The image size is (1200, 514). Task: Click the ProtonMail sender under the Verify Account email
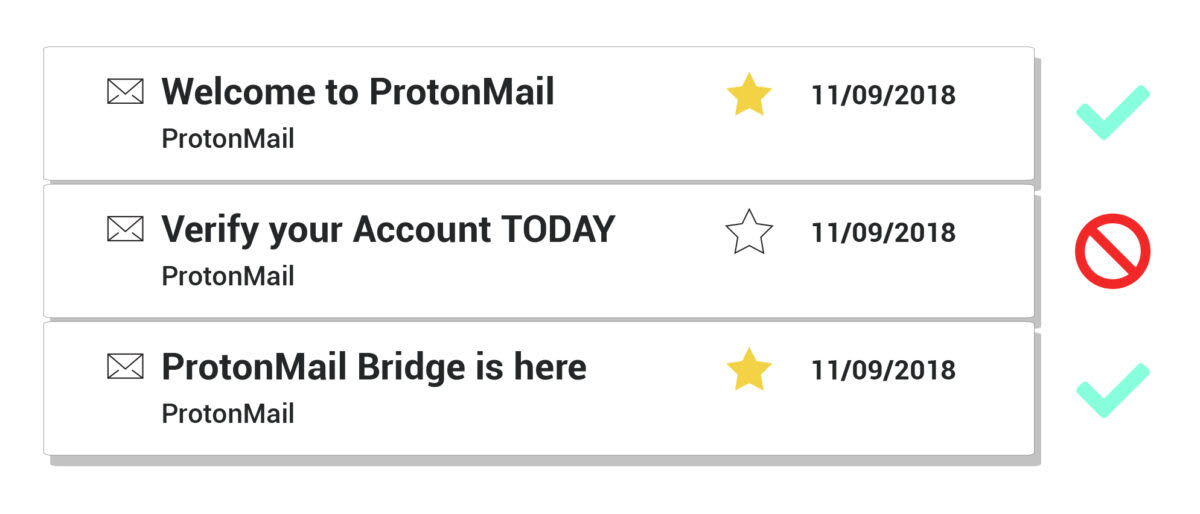click(x=228, y=276)
